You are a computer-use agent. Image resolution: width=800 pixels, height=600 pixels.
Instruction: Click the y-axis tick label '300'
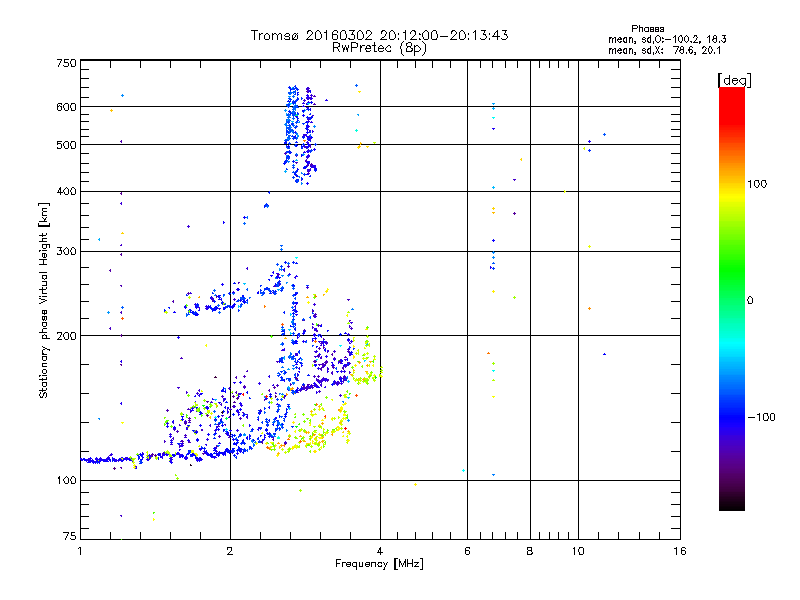click(x=66, y=252)
